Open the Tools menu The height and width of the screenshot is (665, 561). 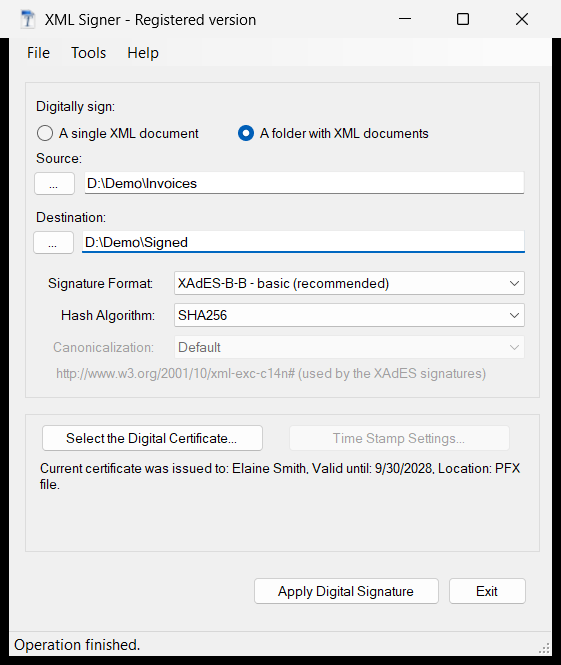tap(88, 53)
